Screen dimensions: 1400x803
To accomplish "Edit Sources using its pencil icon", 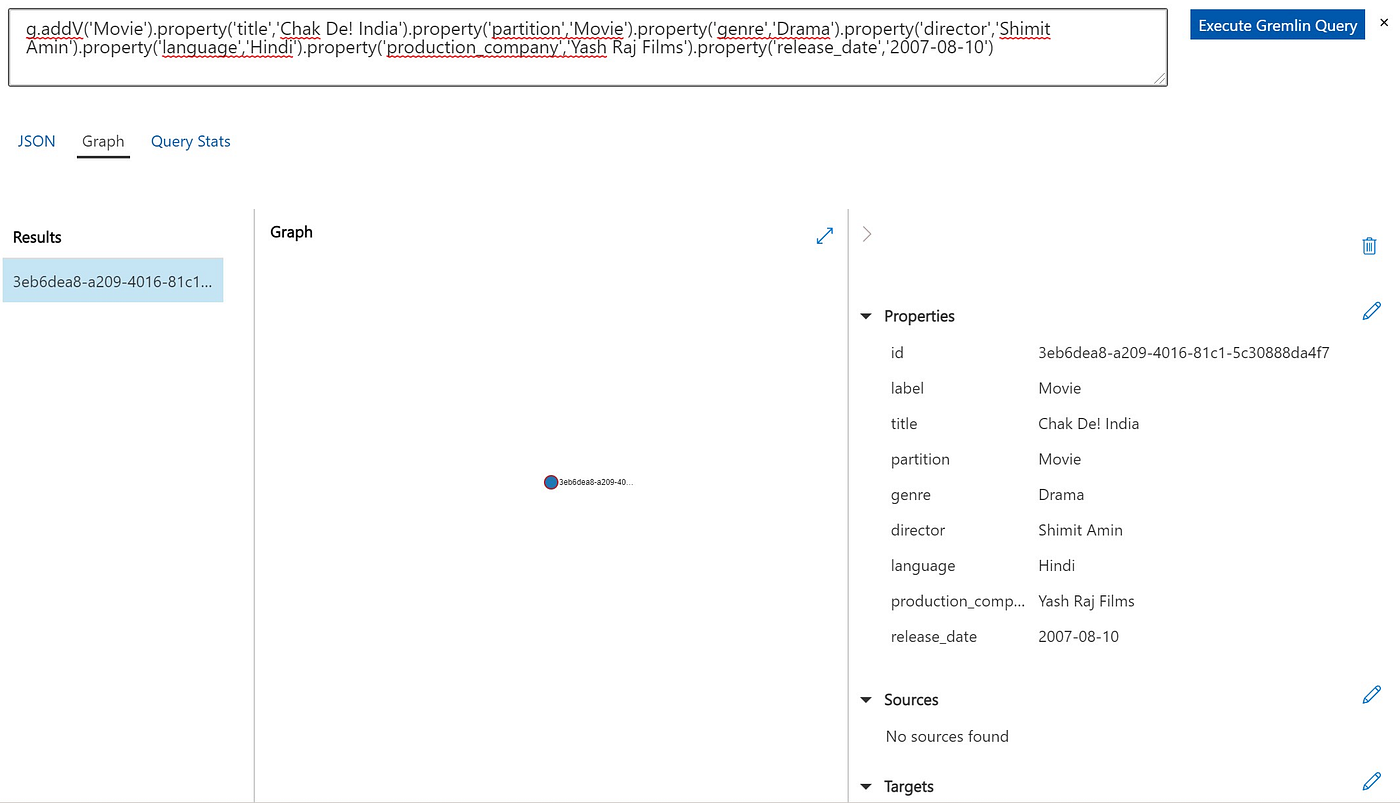I will tap(1371, 694).
